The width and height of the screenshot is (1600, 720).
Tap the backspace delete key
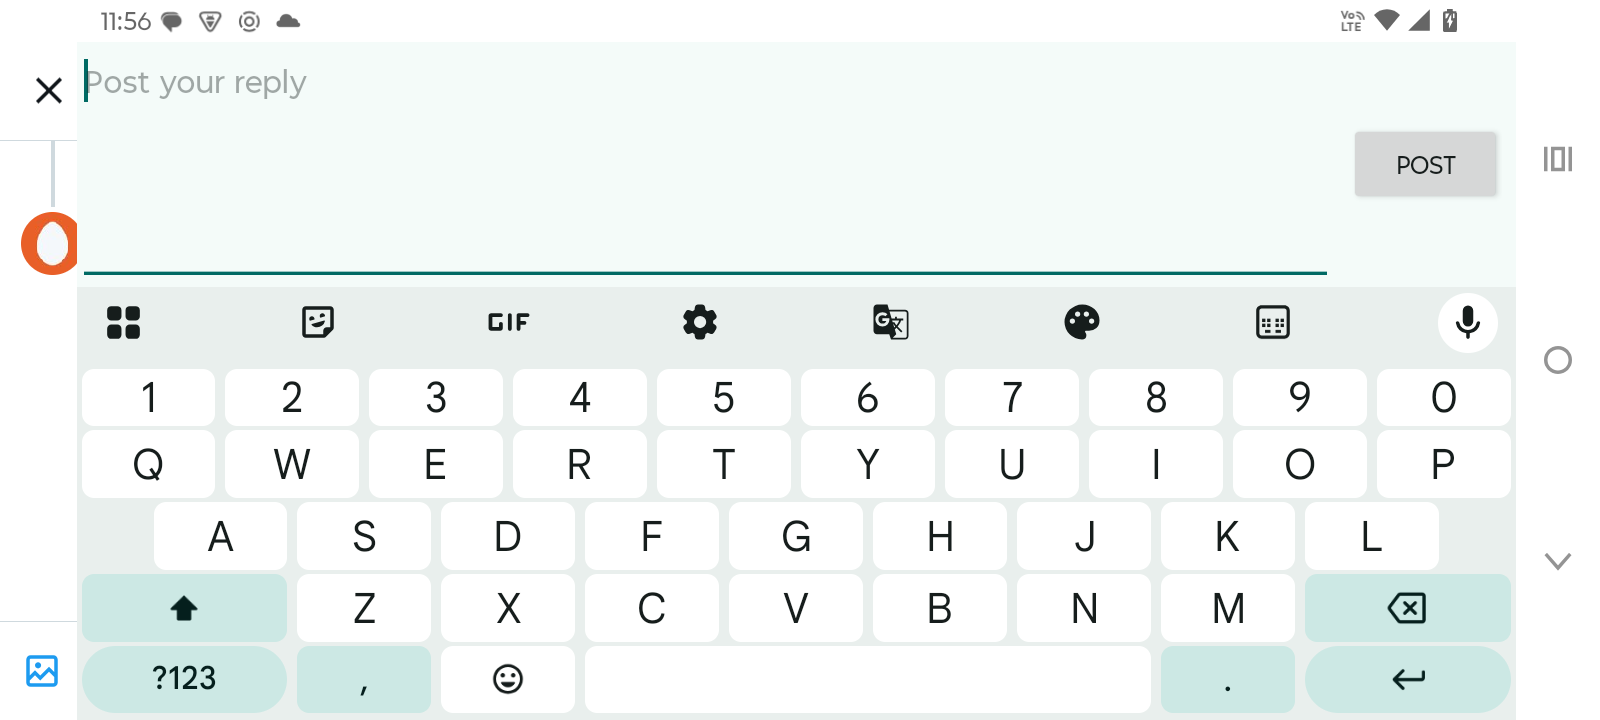(1407, 608)
